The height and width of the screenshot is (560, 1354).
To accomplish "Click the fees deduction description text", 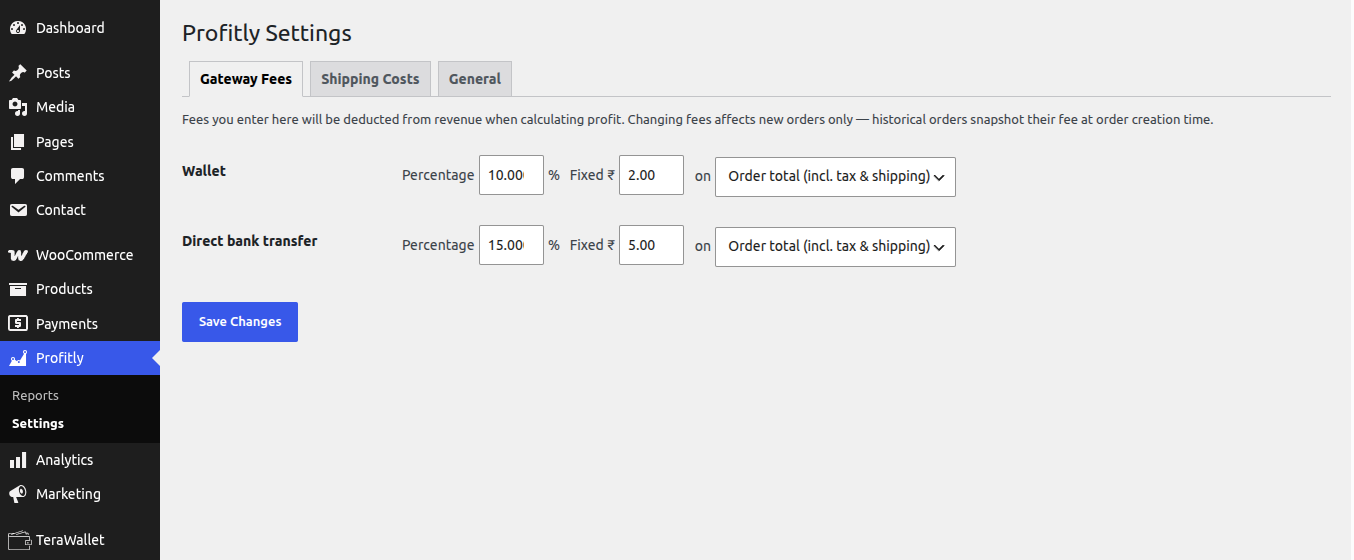I will pos(697,120).
